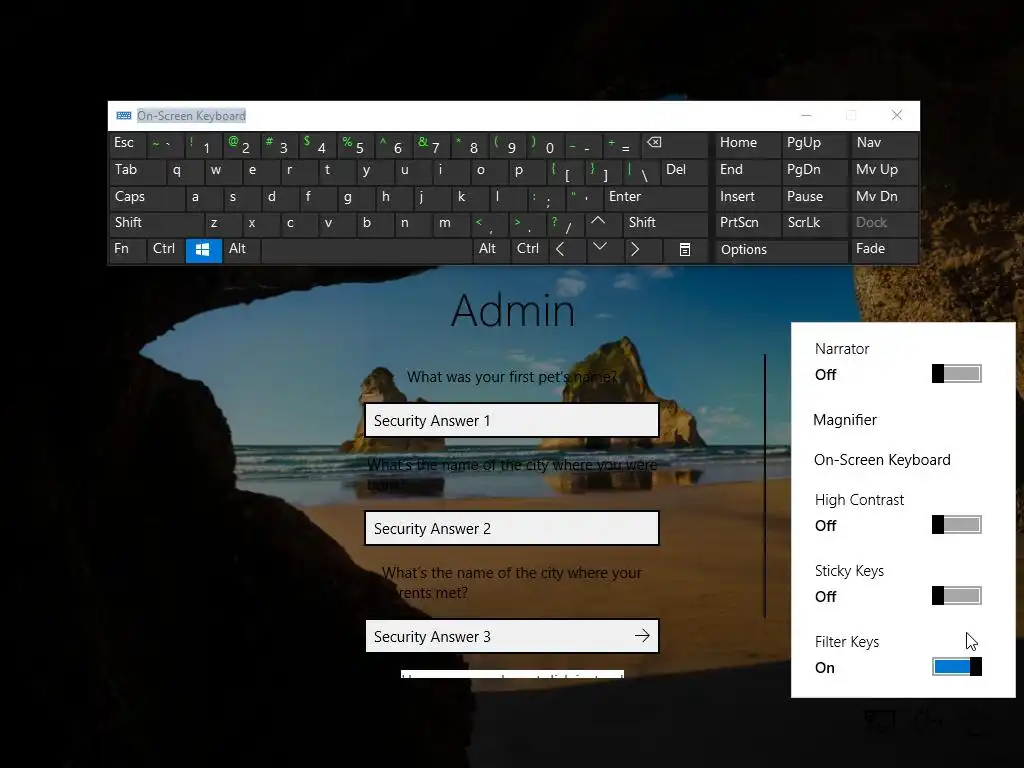Toggle the left Shift key

click(x=157, y=223)
